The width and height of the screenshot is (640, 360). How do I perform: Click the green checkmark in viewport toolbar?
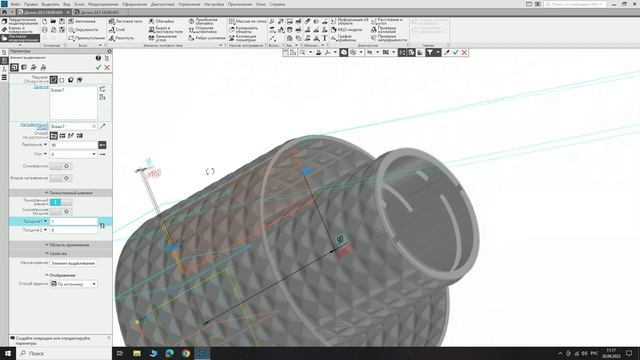click(456, 52)
